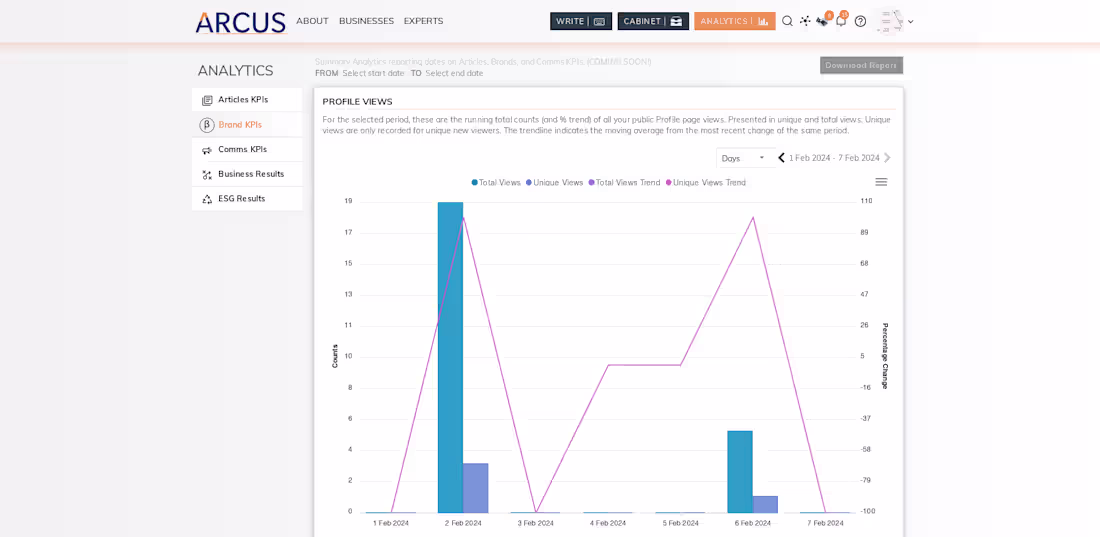Click the Download Report button

pos(861,65)
